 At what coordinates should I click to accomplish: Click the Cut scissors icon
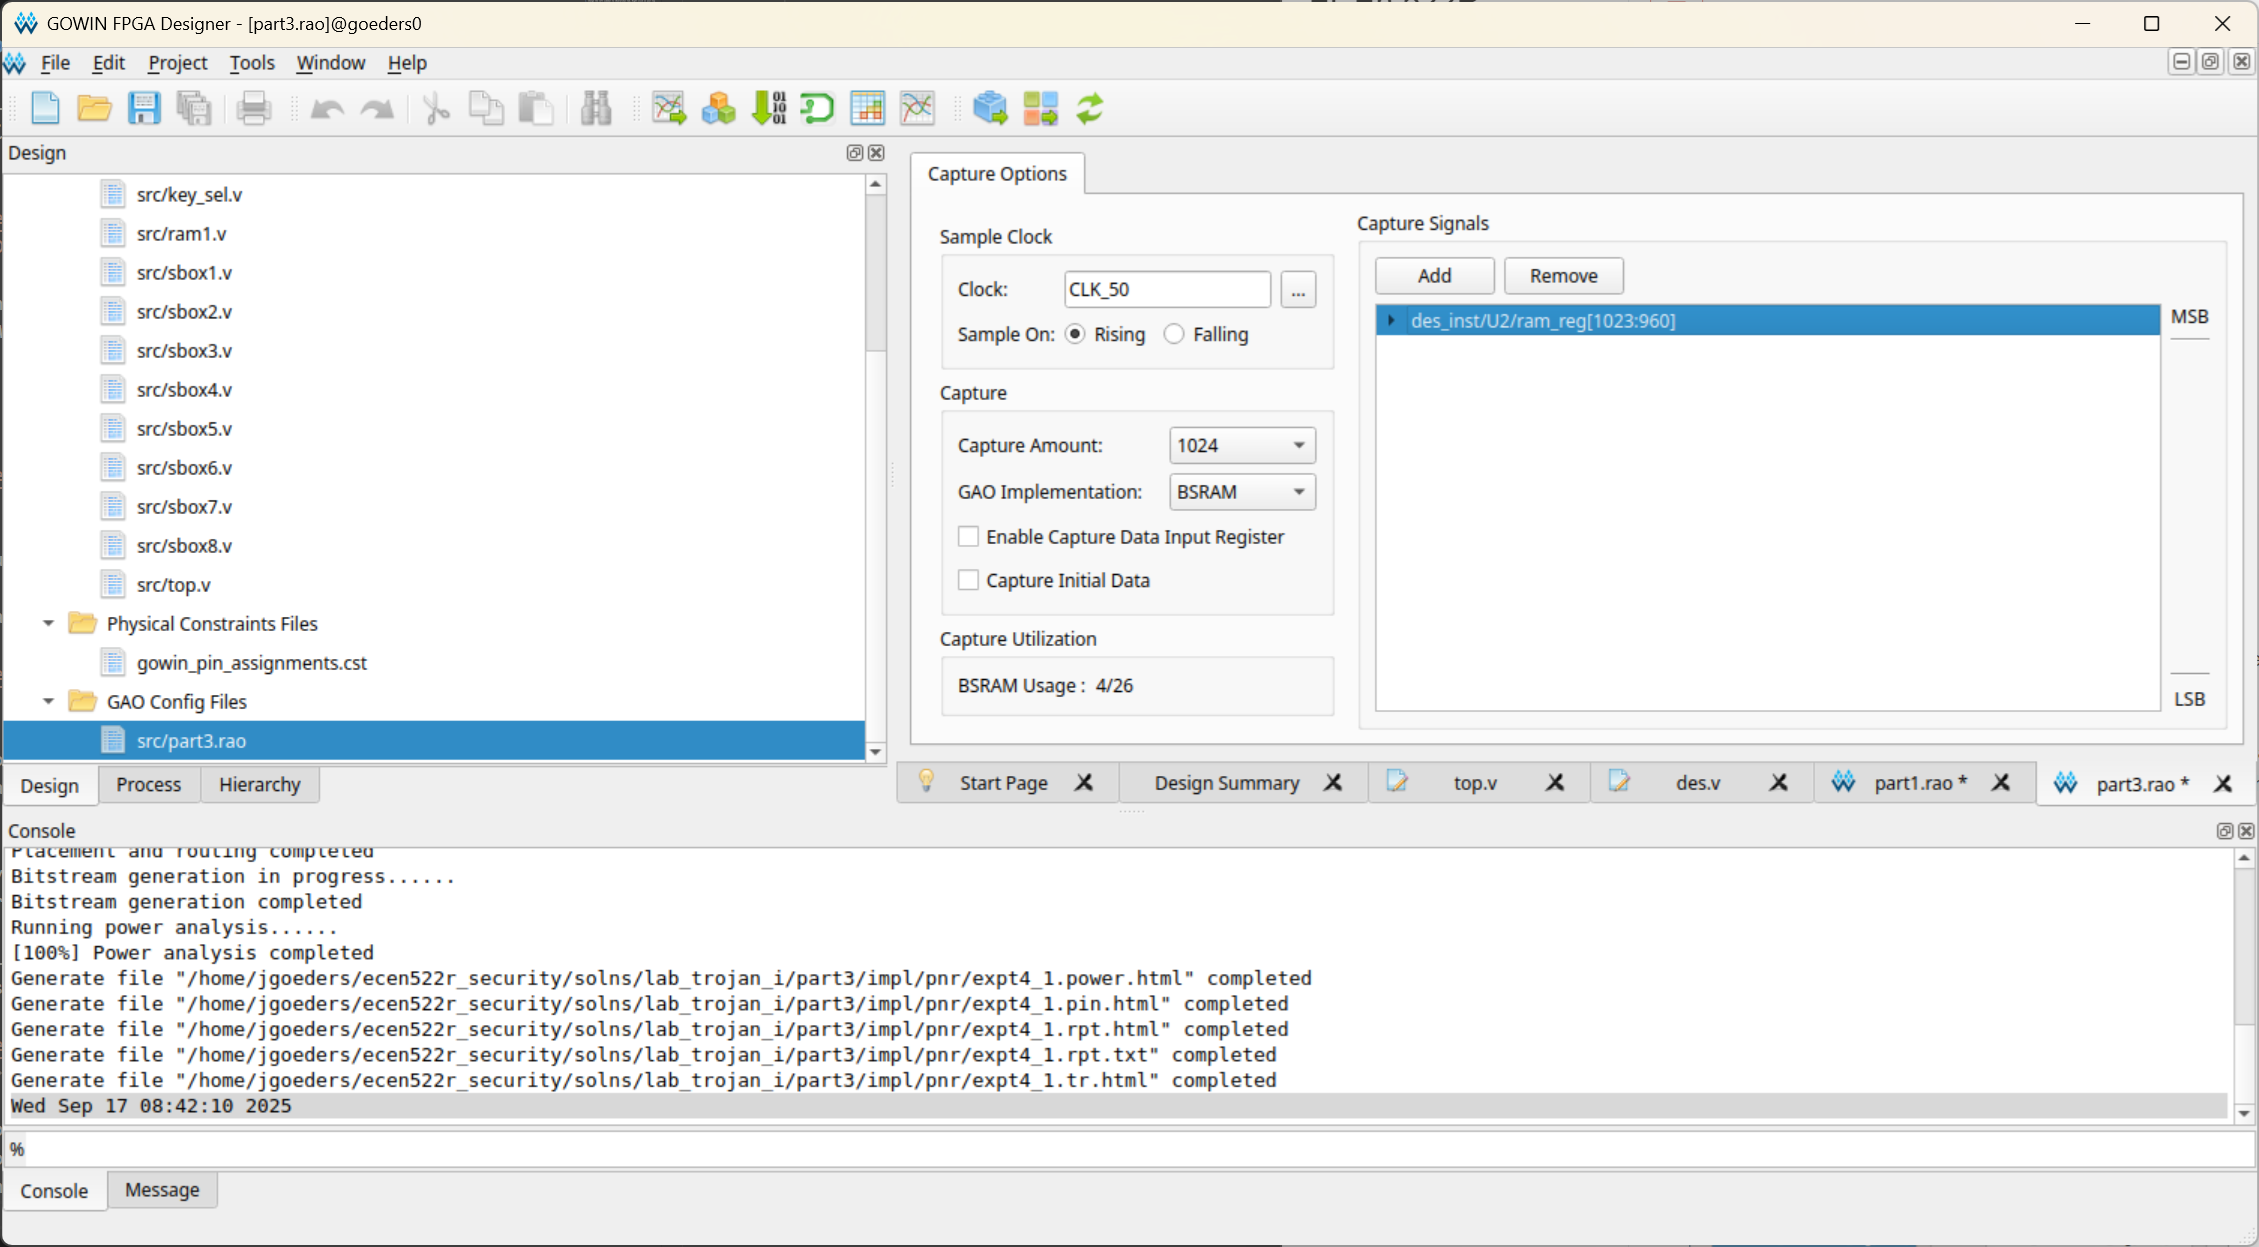pyautogui.click(x=436, y=108)
